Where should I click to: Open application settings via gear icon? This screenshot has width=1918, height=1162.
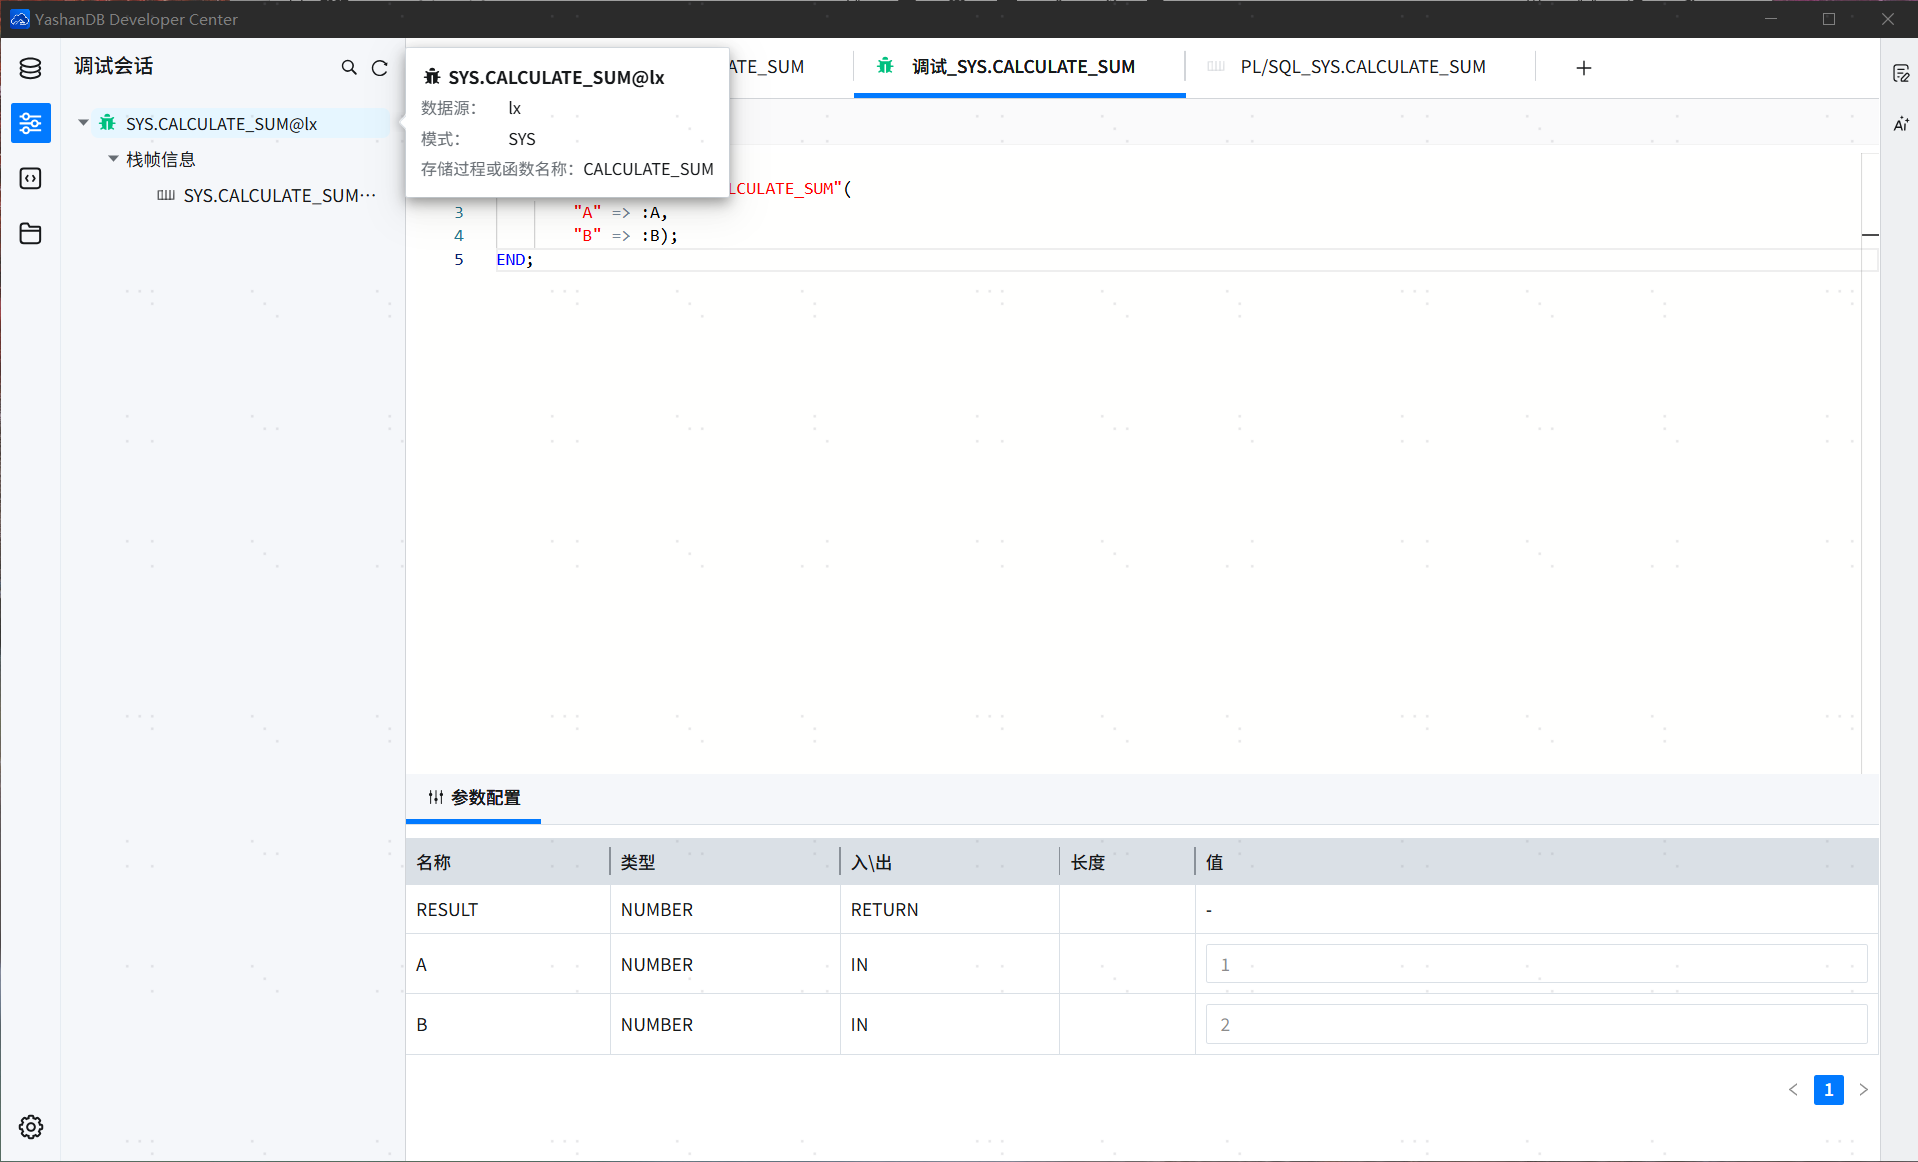tap(30, 1127)
